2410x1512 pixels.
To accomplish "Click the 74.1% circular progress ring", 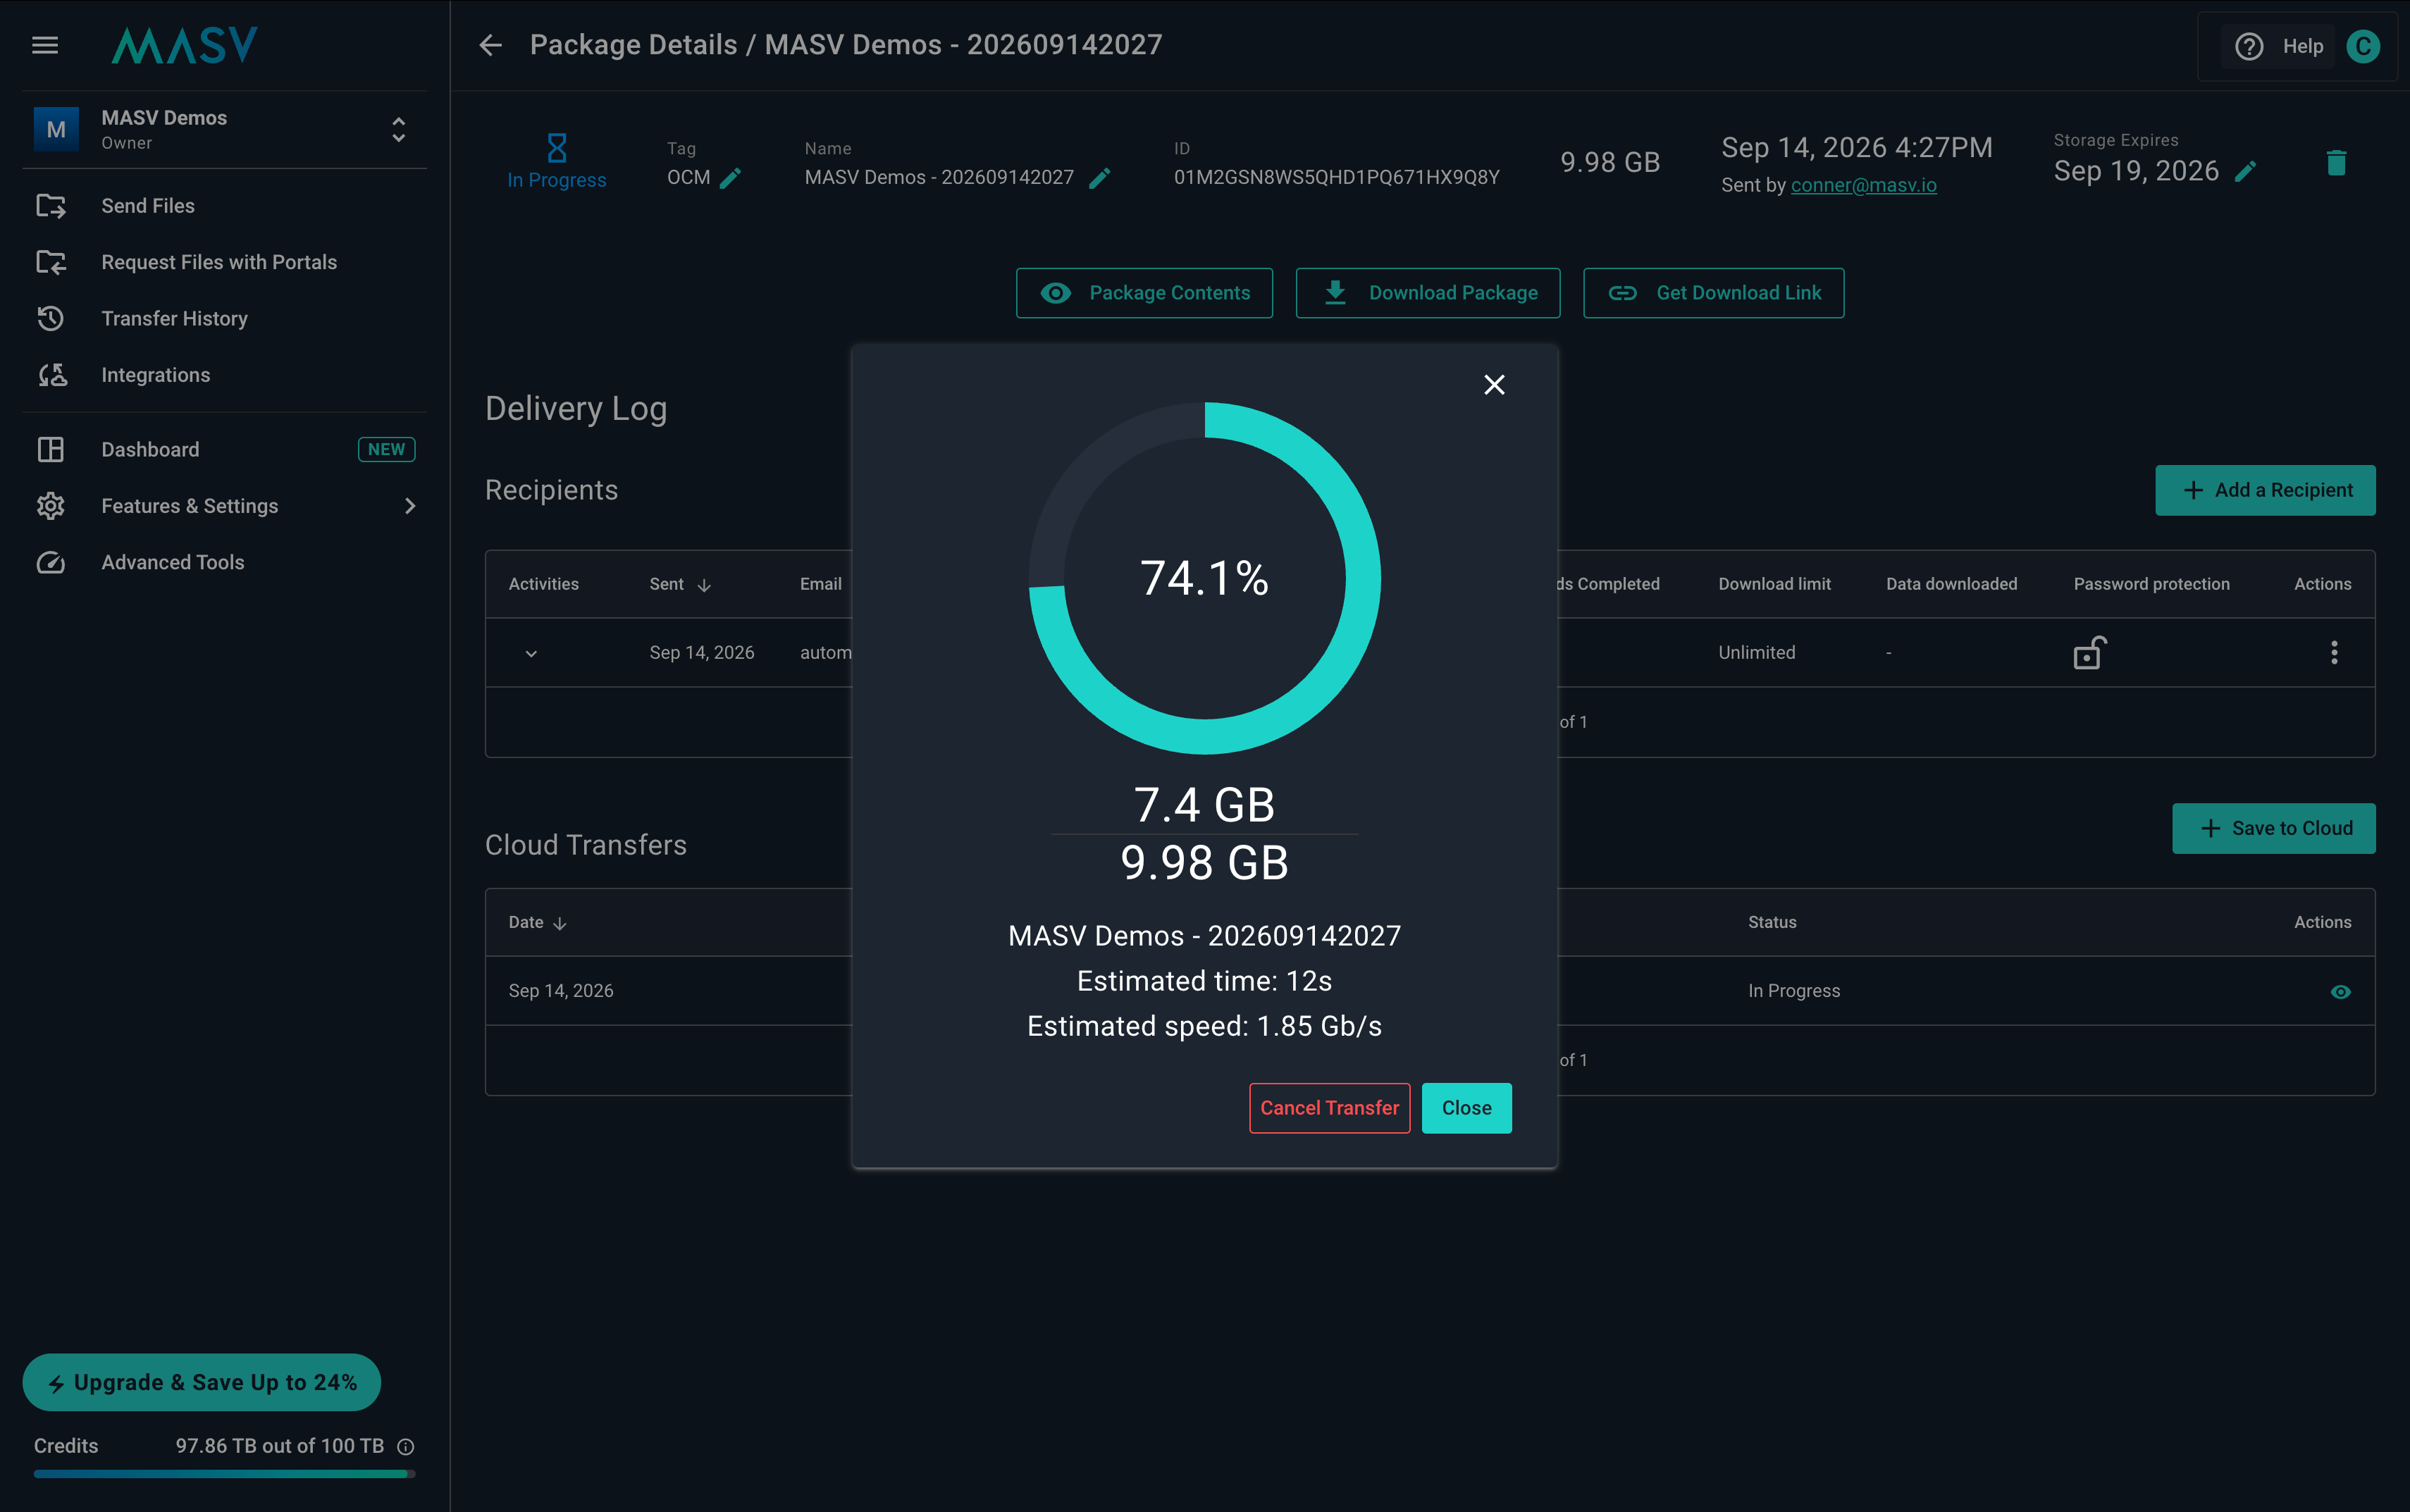I will 1204,578.
